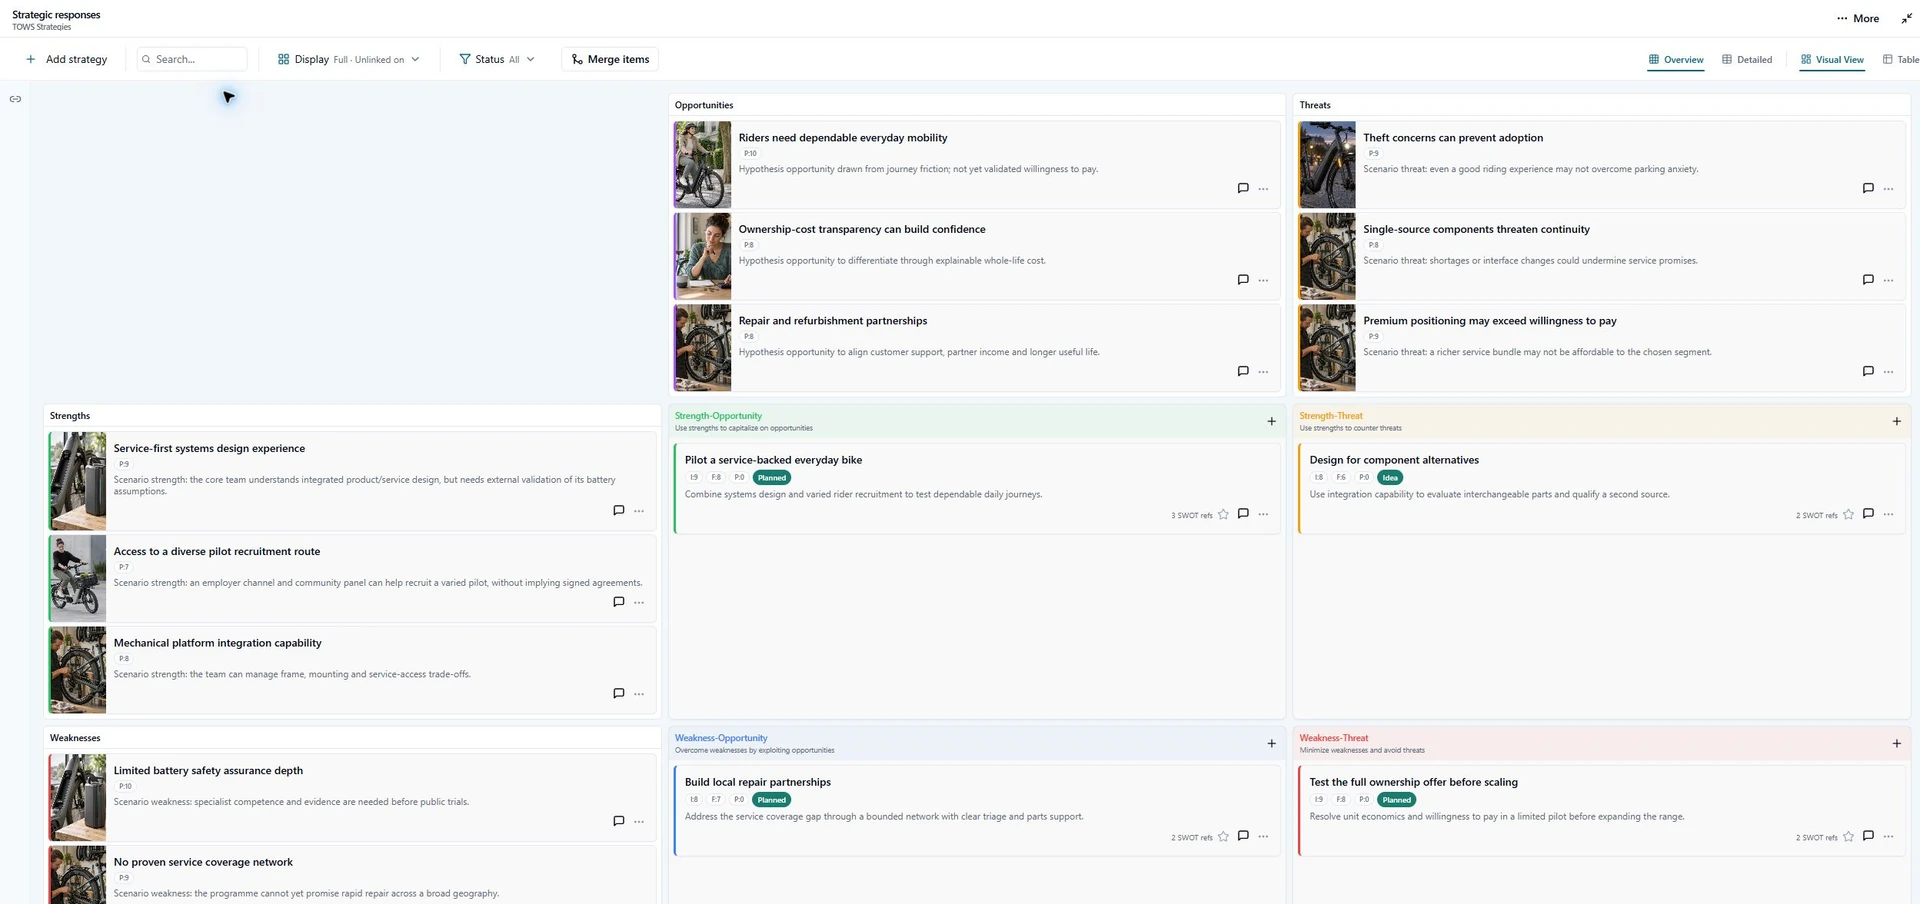Open more options for Single-source components card
The height and width of the screenshot is (904, 1920).
(1888, 280)
